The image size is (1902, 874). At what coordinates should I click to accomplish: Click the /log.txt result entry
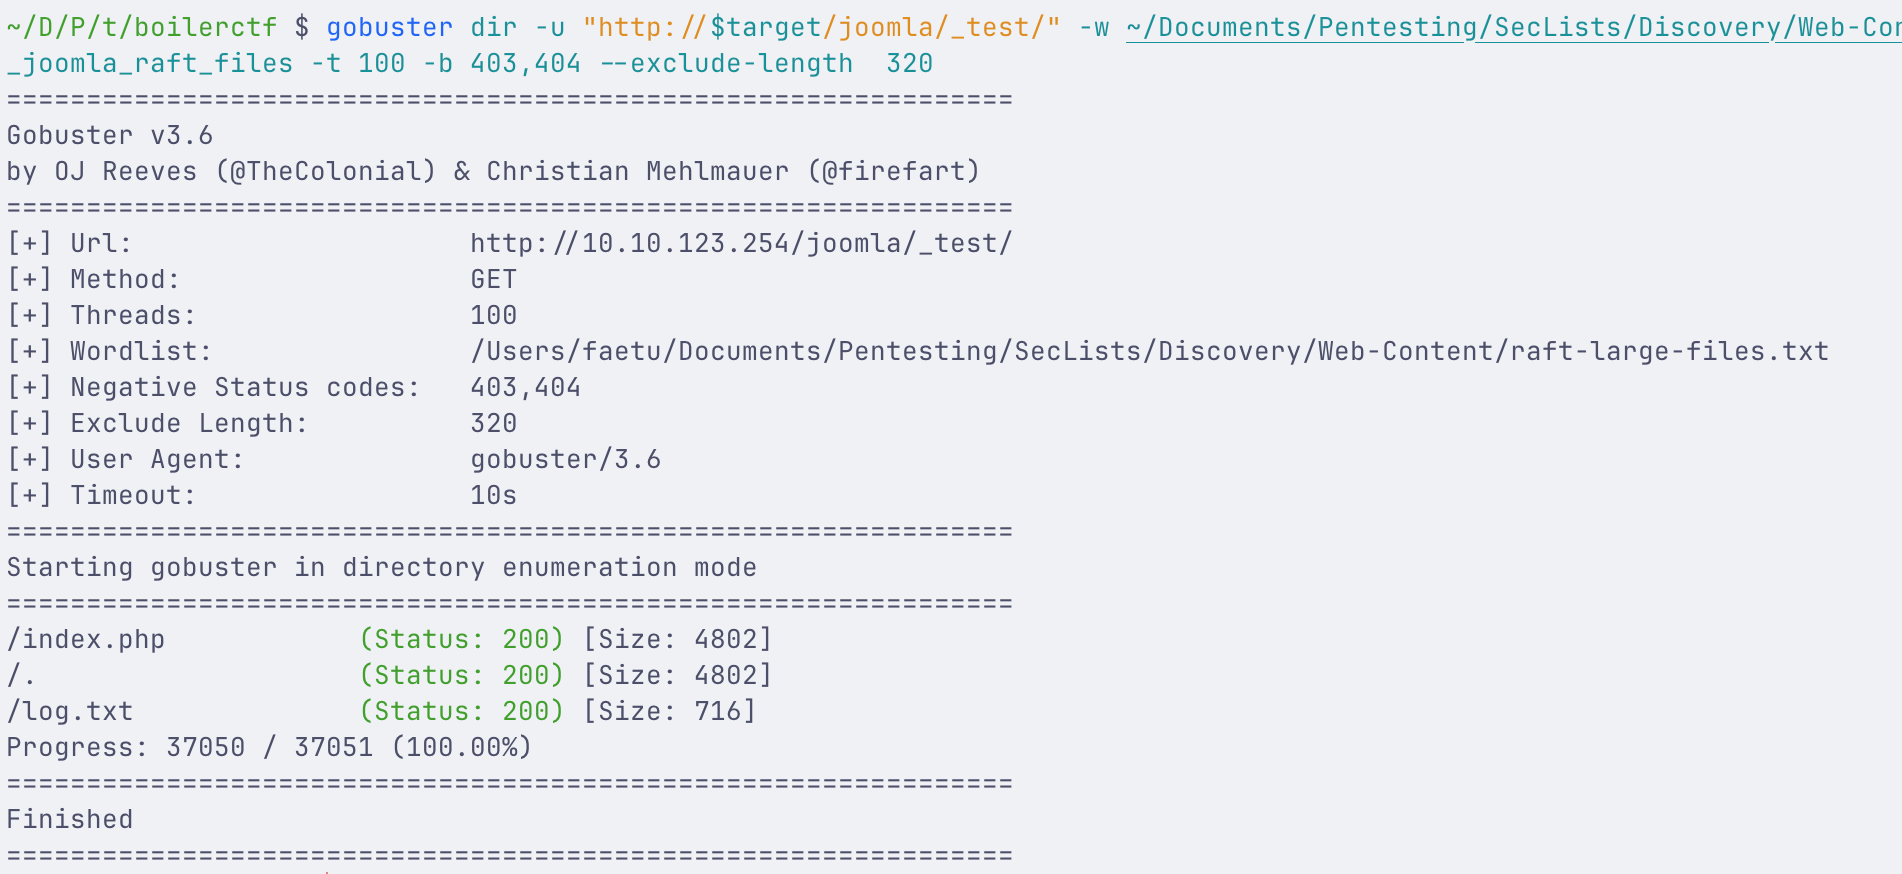[x=70, y=711]
